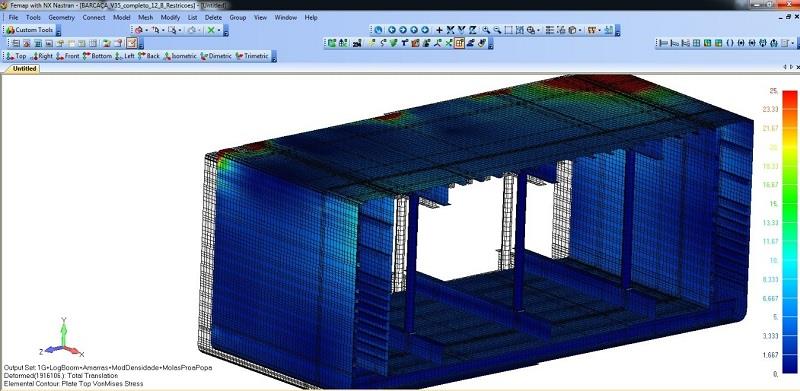Click the Isometric view button

pyautogui.click(x=180, y=56)
